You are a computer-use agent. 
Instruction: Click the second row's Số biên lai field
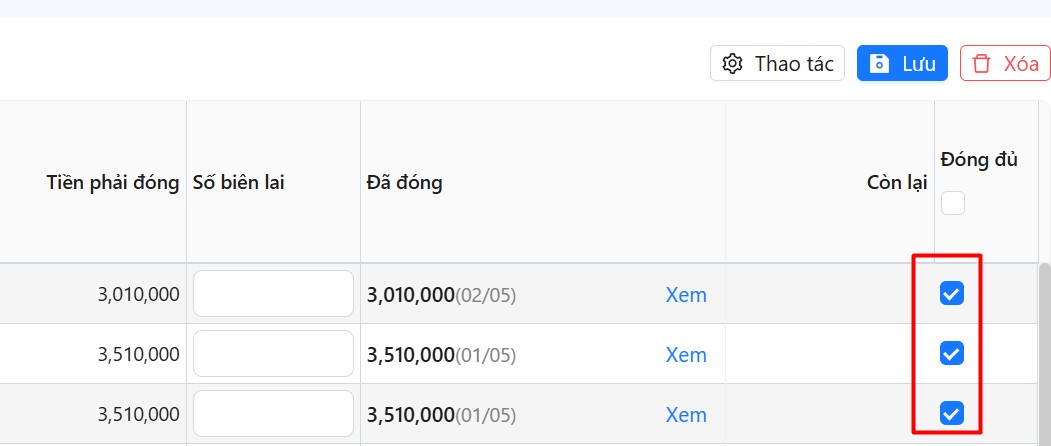(273, 354)
